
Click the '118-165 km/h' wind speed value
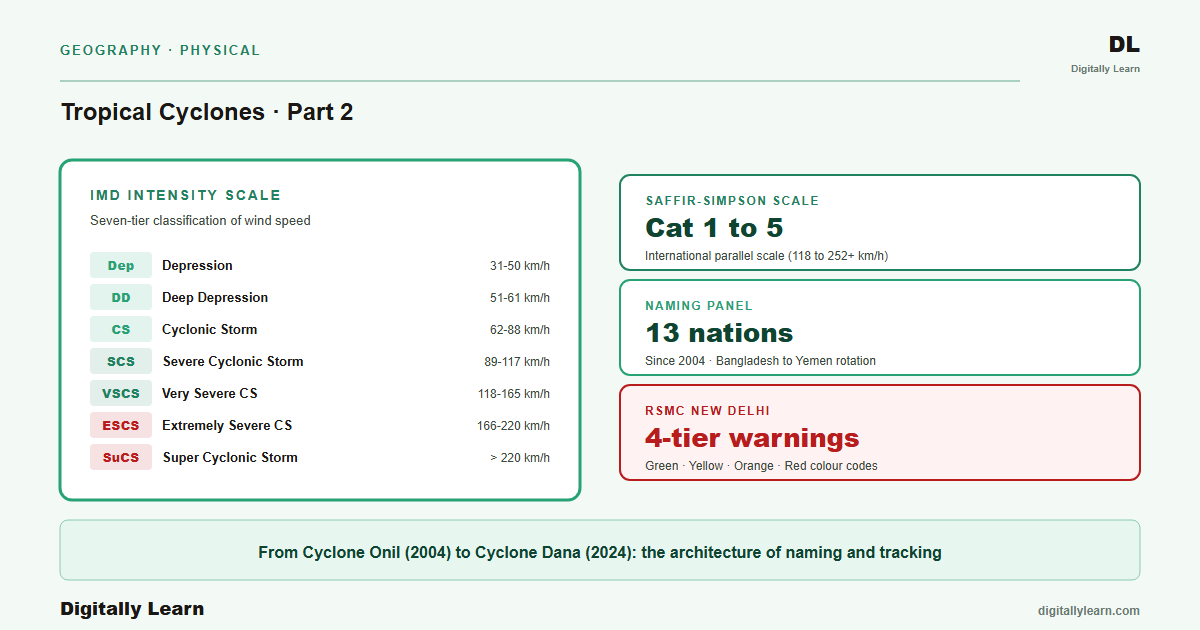point(514,394)
